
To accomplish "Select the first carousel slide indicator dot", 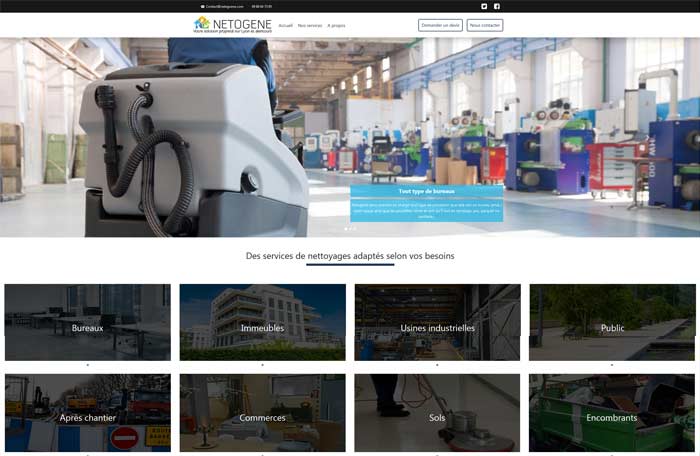I will click(345, 229).
